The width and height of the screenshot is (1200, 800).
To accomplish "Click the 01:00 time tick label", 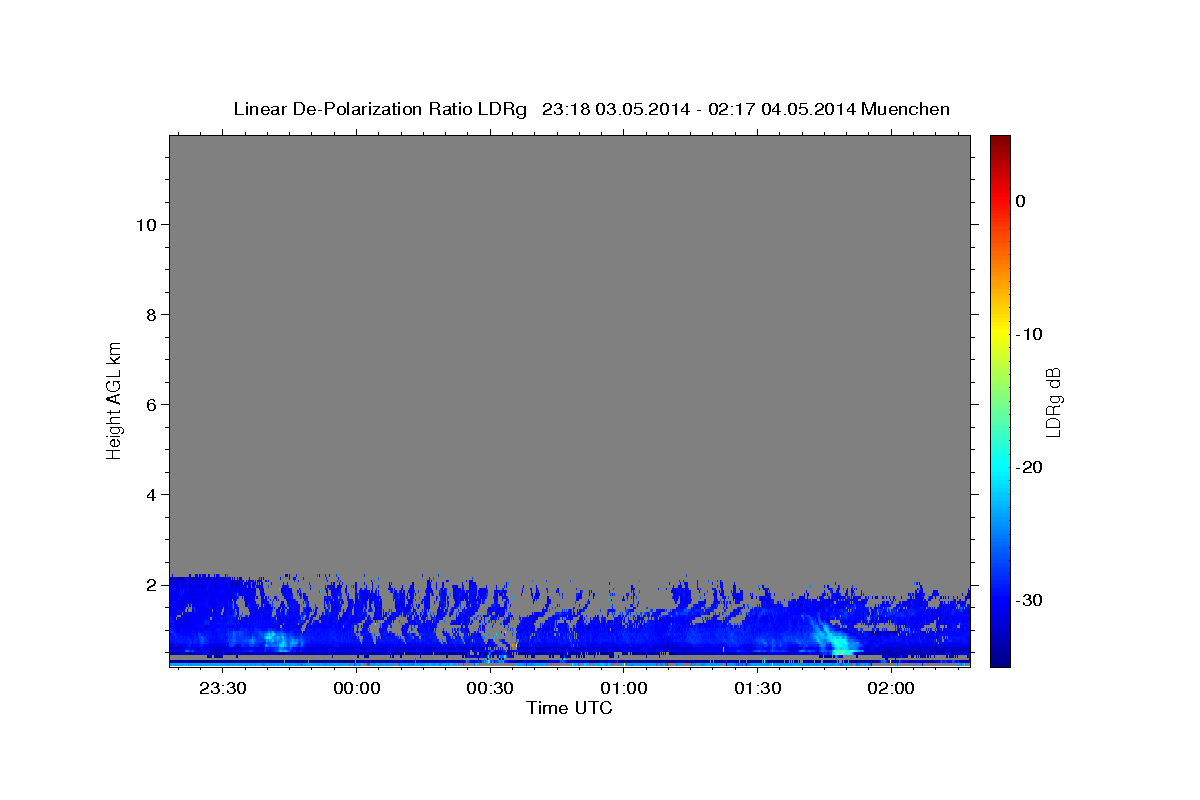I will pyautogui.click(x=623, y=689).
